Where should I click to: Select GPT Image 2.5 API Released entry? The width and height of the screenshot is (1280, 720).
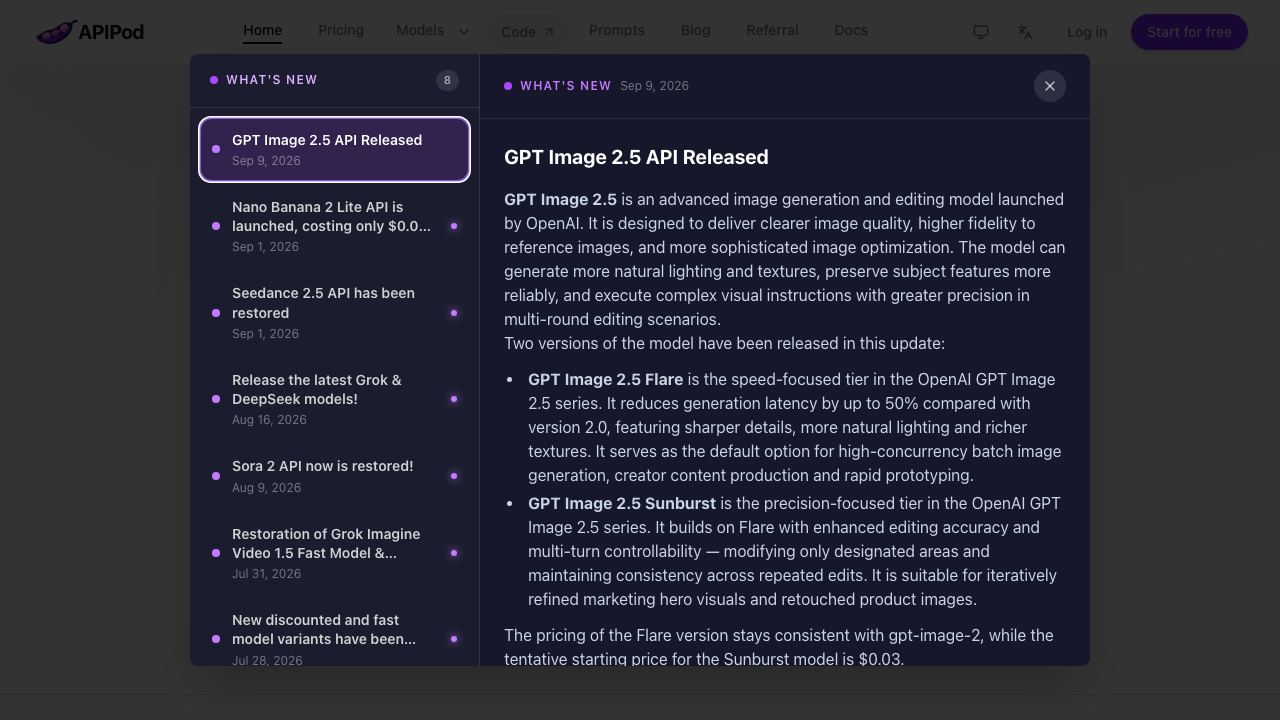335,150
